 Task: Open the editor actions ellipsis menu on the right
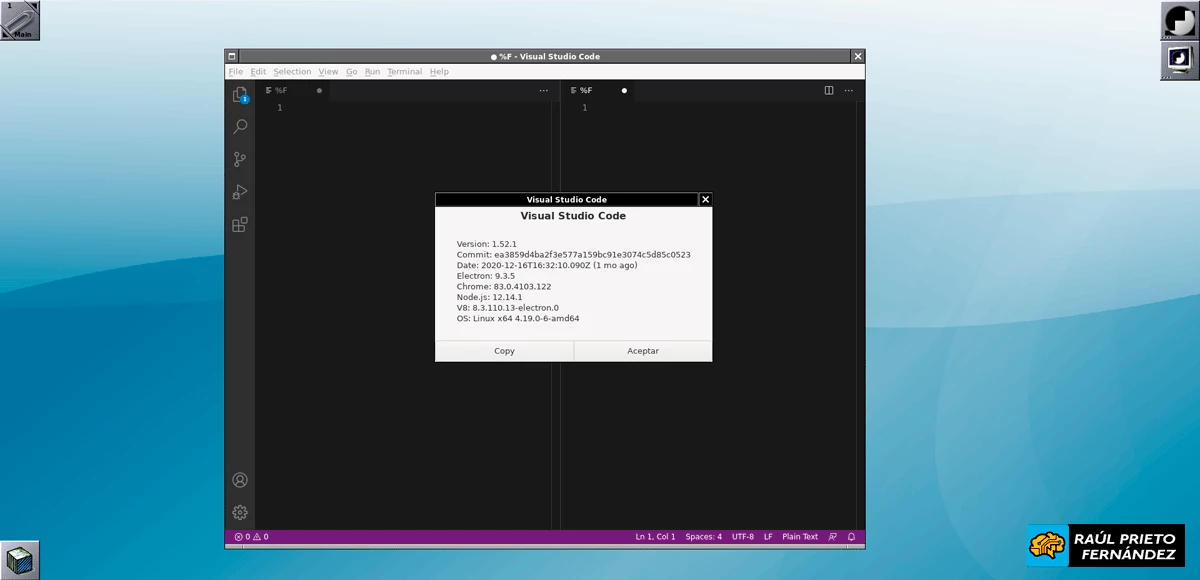[847, 90]
